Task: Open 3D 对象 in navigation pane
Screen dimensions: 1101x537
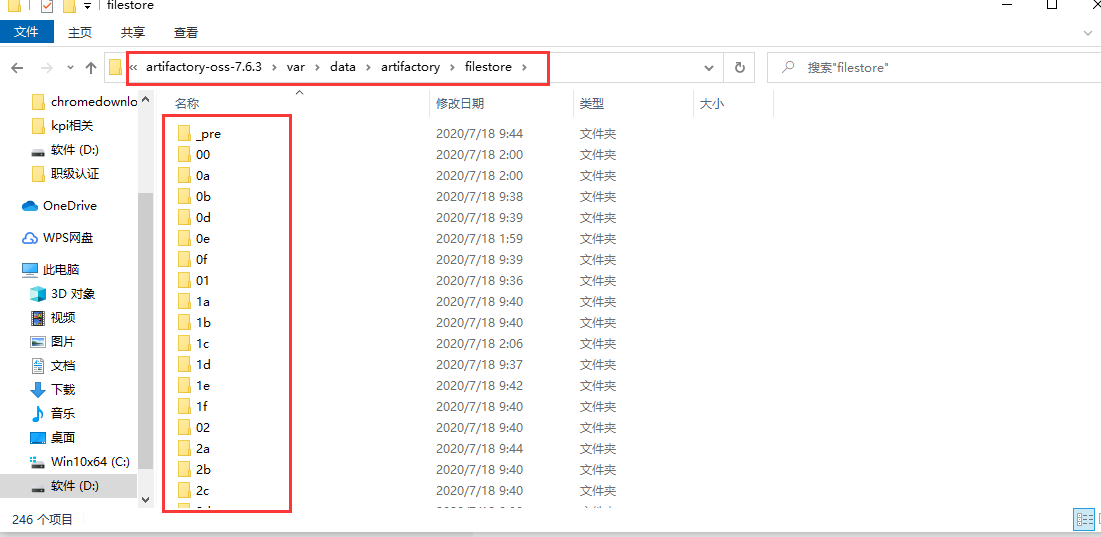Action: (62, 293)
